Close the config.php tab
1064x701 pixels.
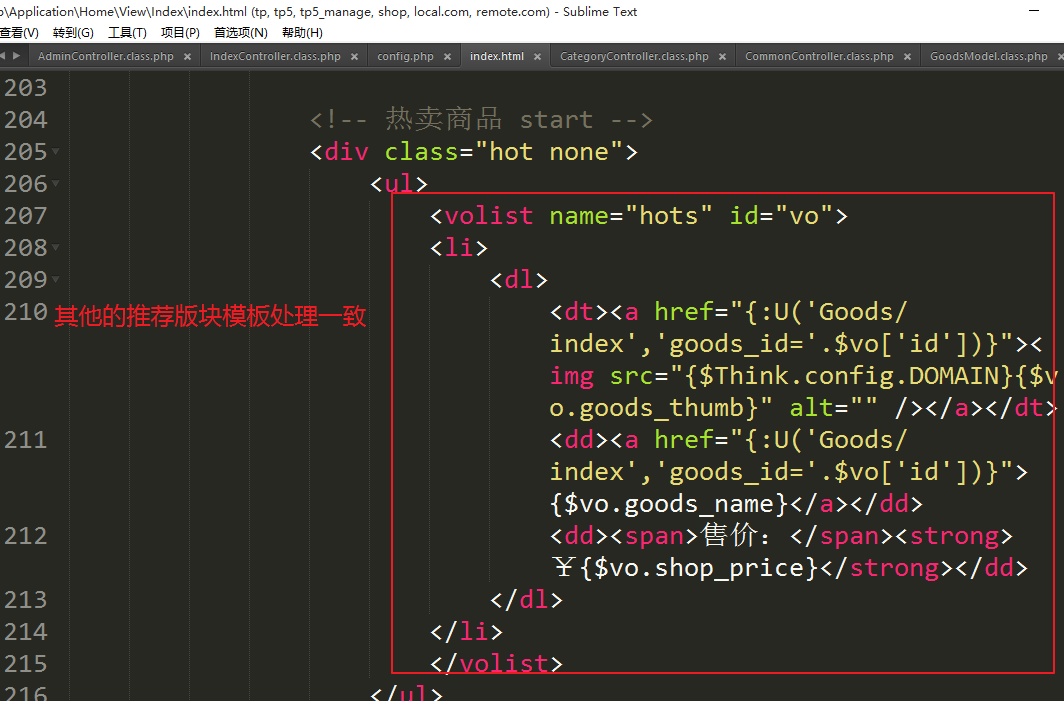point(448,57)
